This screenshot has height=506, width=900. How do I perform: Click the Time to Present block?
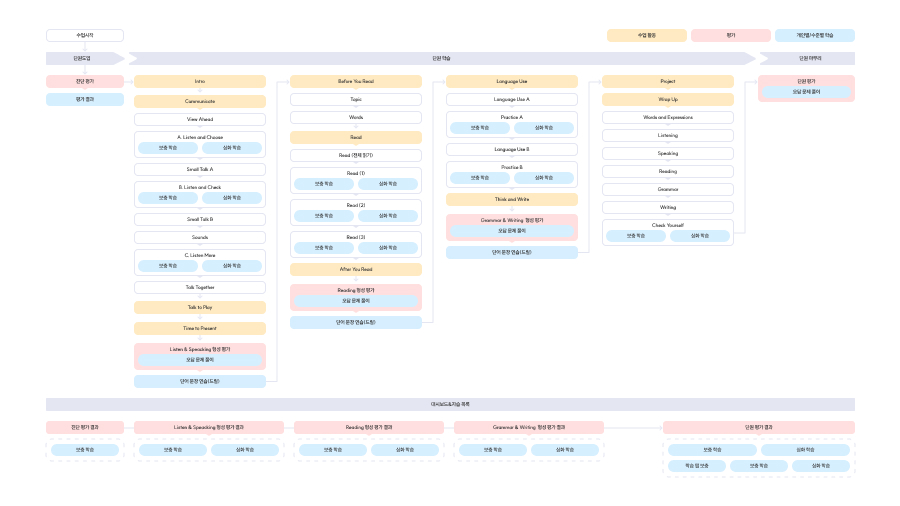pos(200,328)
